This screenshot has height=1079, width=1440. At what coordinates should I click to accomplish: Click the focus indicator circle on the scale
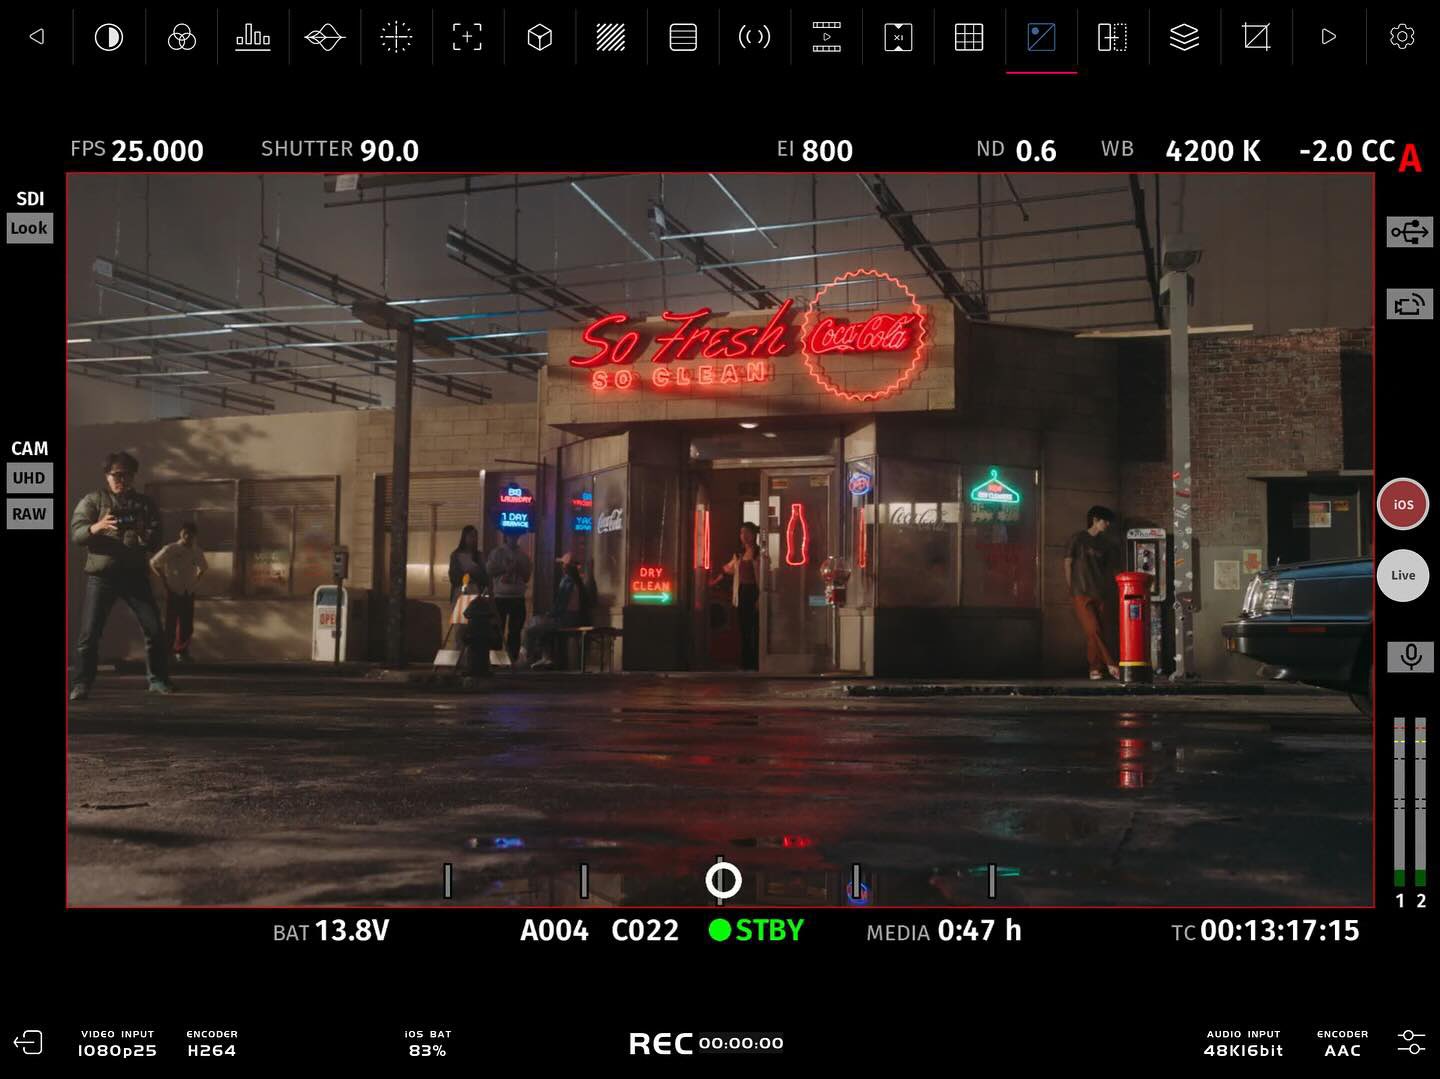(x=723, y=880)
